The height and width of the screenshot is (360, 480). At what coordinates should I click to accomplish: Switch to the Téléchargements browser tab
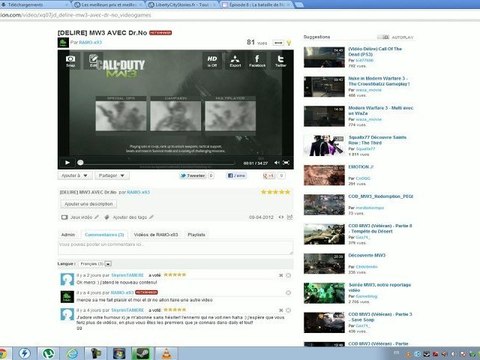35,5
